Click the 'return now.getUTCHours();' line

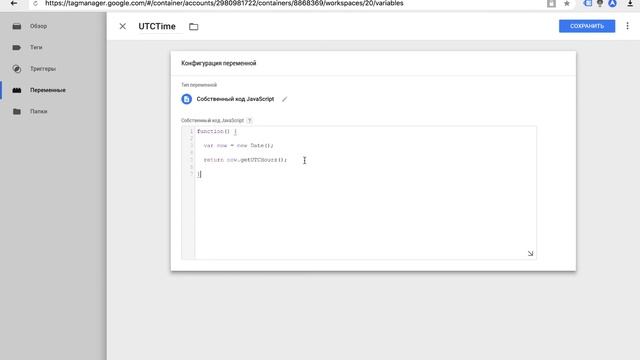point(245,160)
